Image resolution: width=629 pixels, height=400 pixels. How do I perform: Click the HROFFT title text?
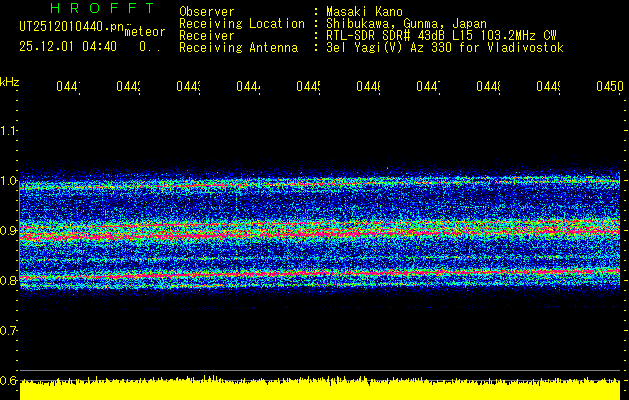(x=102, y=8)
